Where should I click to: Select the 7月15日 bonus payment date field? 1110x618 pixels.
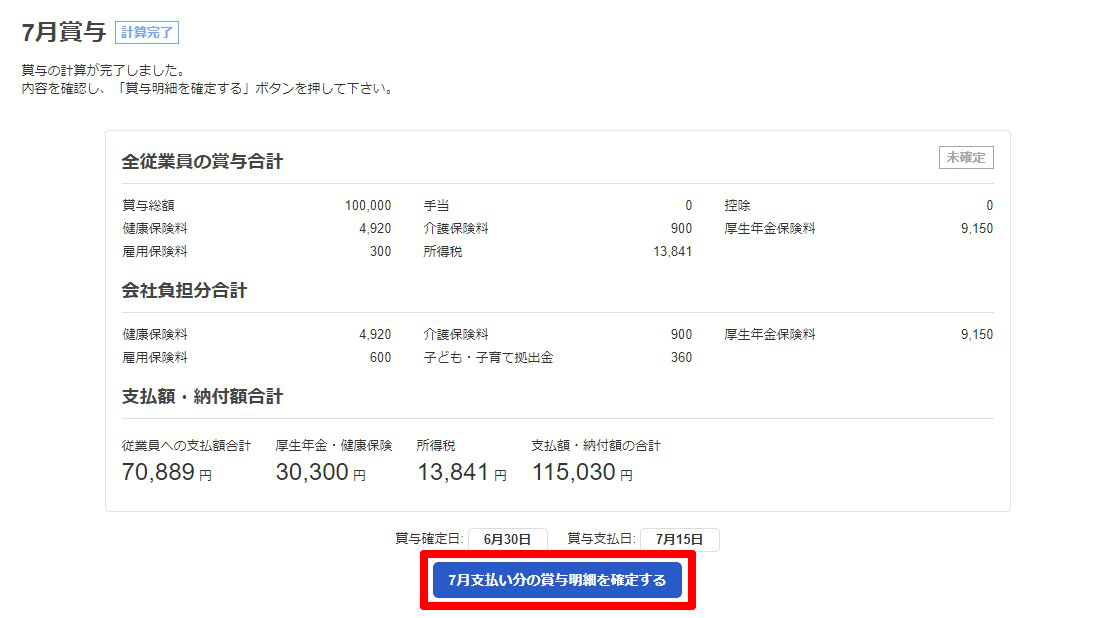pos(680,539)
